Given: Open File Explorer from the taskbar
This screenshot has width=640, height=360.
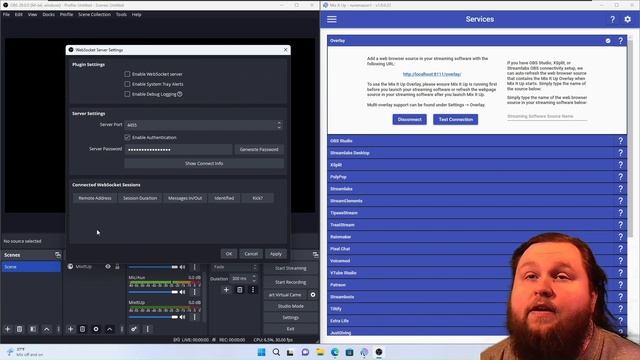Looking at the screenshot, I should coord(320,352).
